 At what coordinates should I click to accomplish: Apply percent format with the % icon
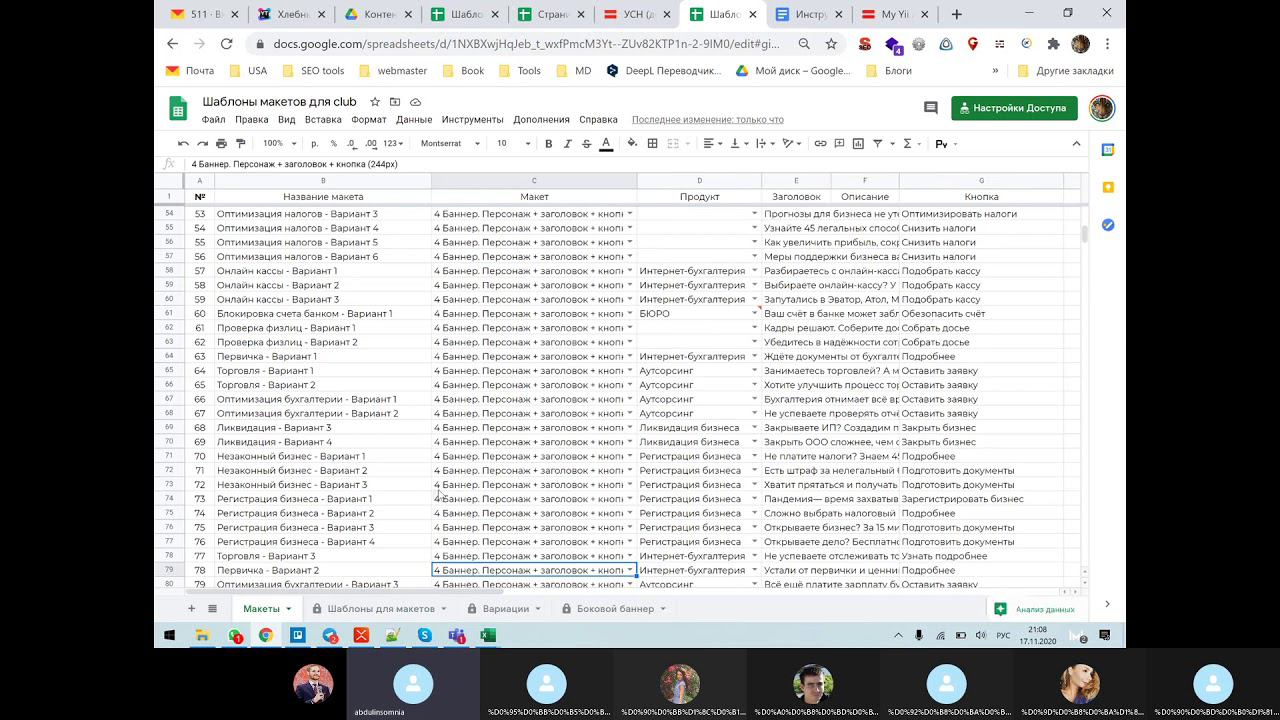333,143
